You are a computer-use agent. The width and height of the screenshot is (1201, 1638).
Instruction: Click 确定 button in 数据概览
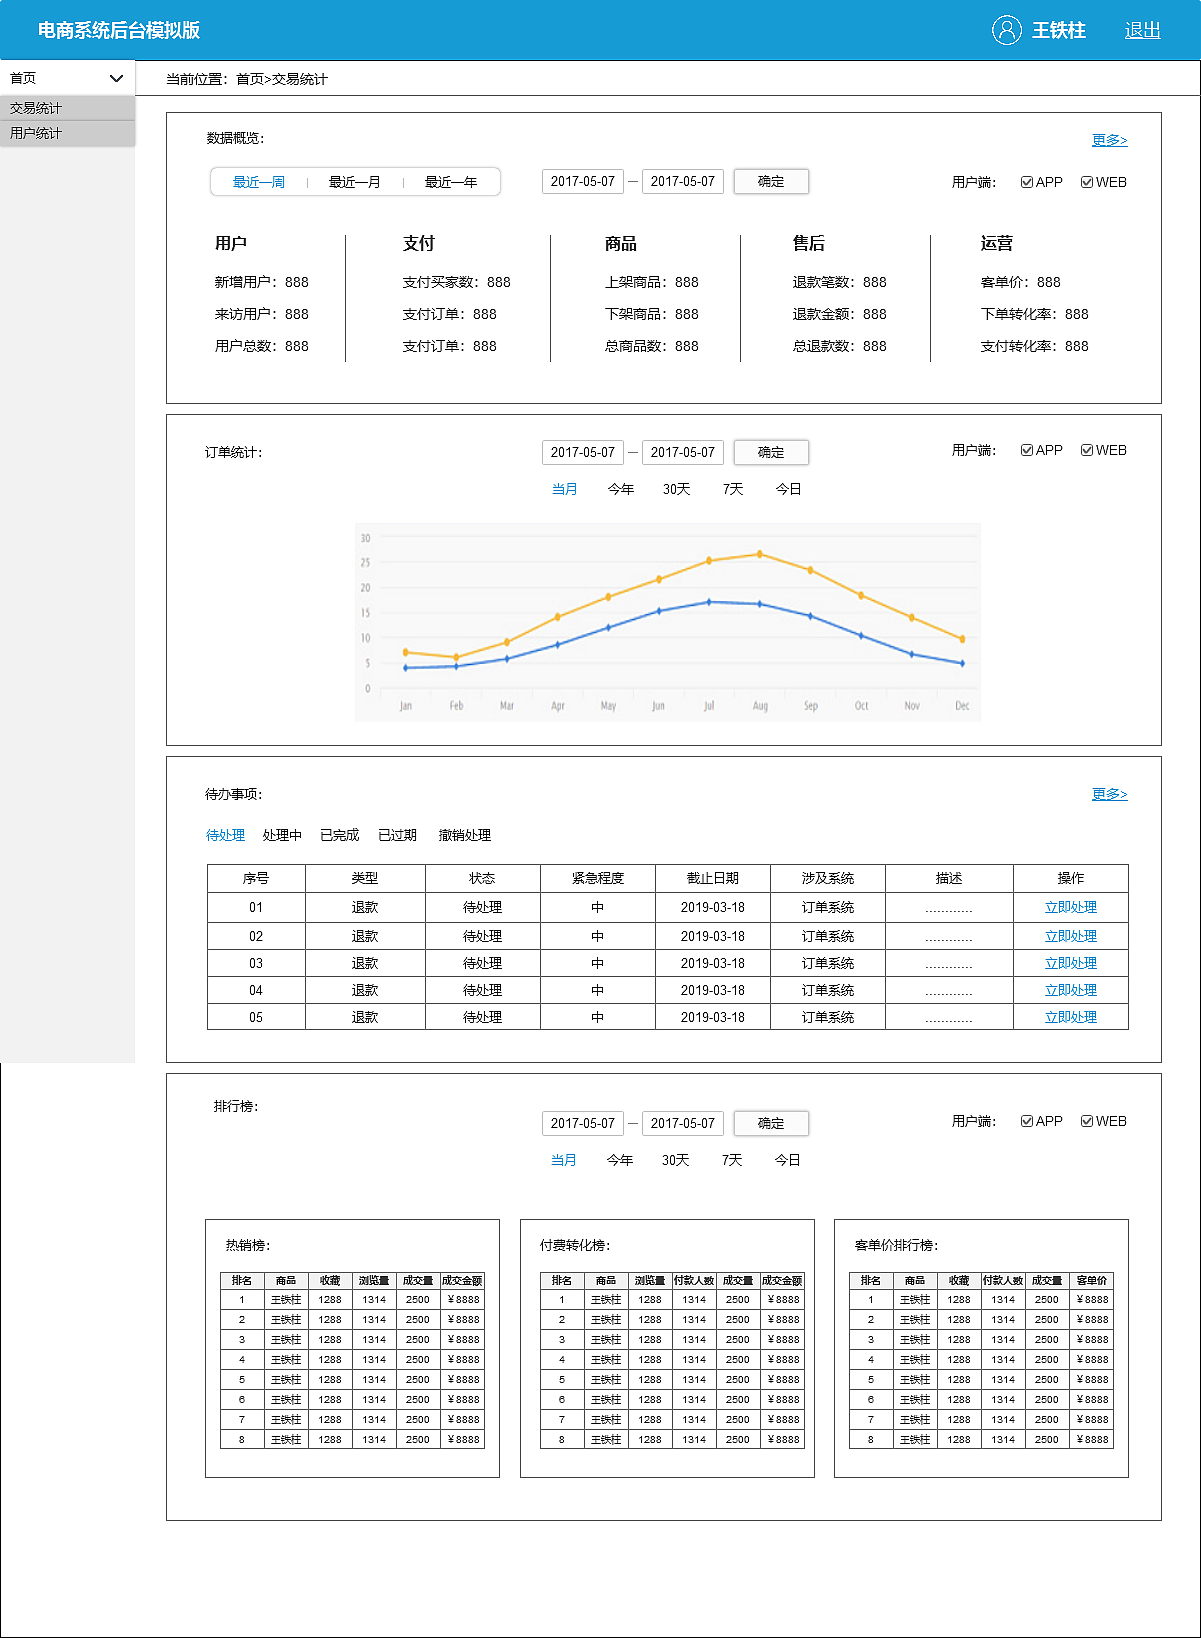click(771, 181)
